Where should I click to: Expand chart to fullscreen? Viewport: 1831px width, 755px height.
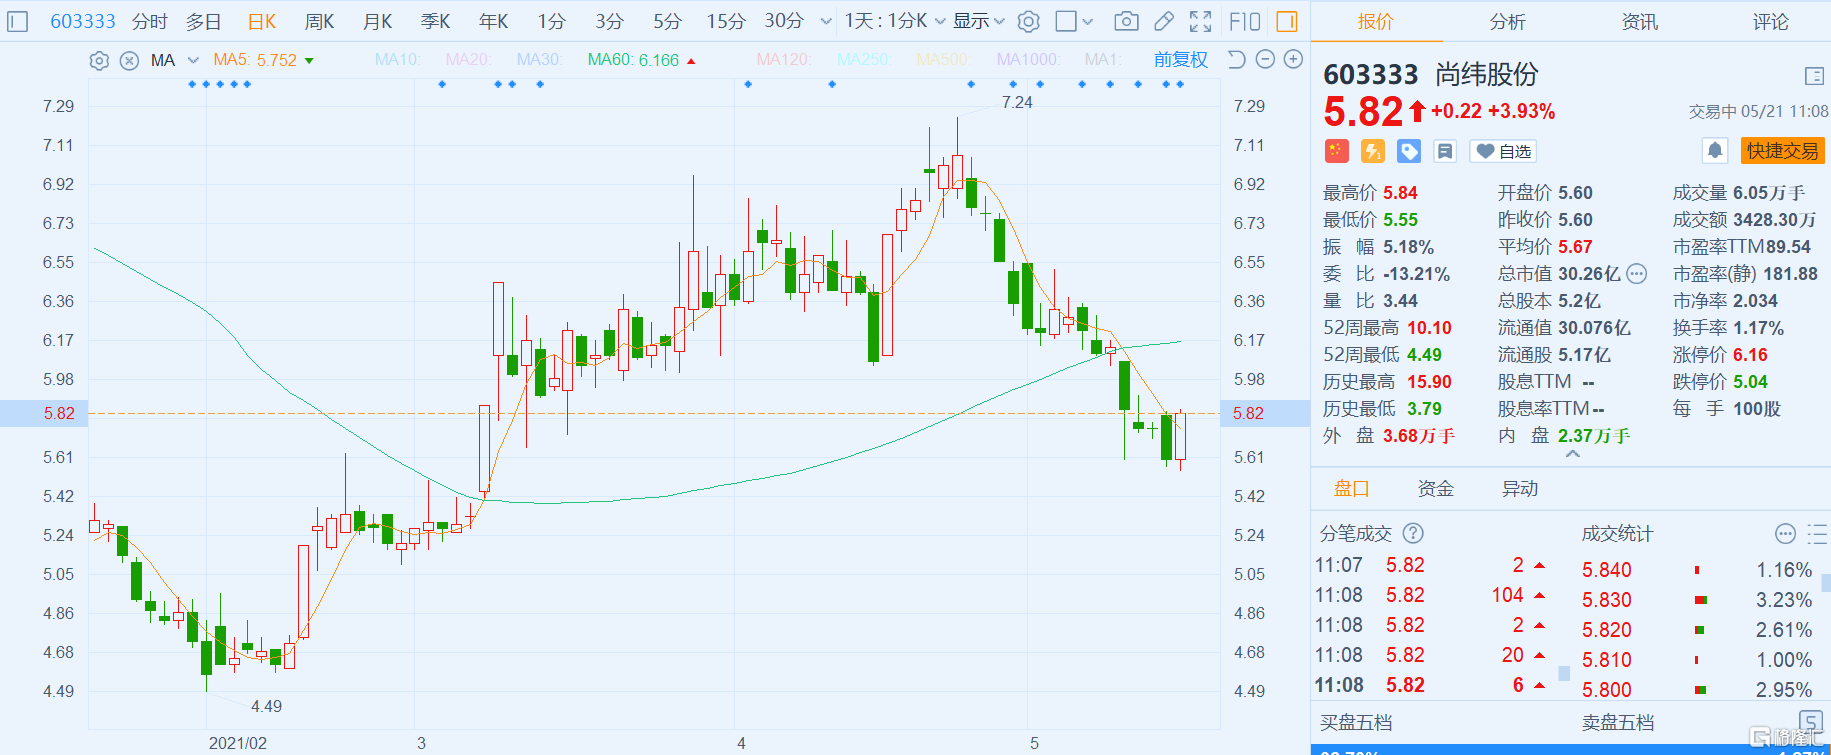tap(1201, 21)
